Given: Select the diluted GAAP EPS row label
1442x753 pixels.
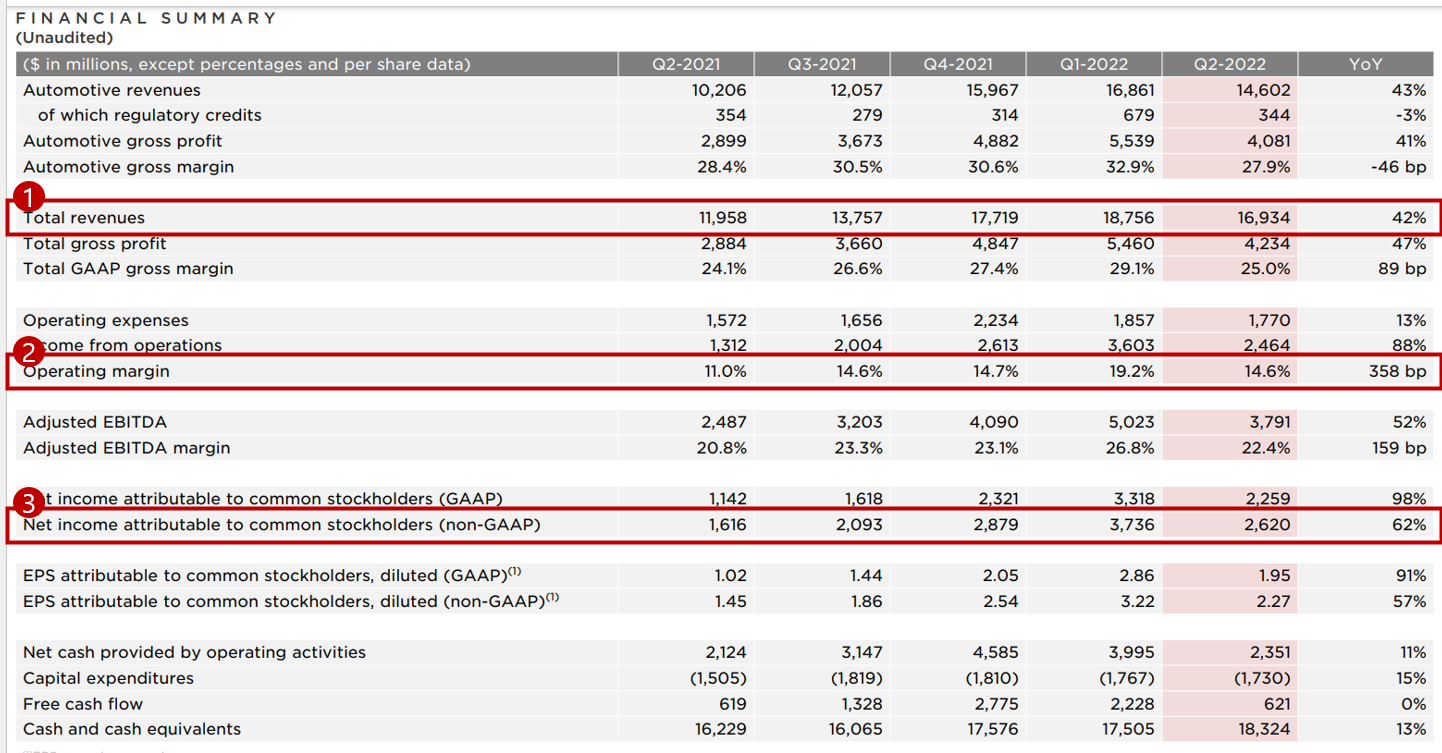Looking at the screenshot, I should [x=273, y=576].
